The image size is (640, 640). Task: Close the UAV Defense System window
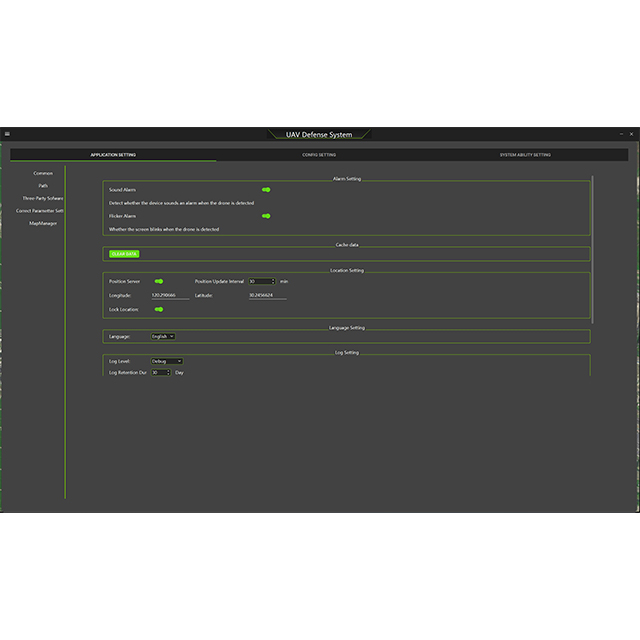[631, 134]
